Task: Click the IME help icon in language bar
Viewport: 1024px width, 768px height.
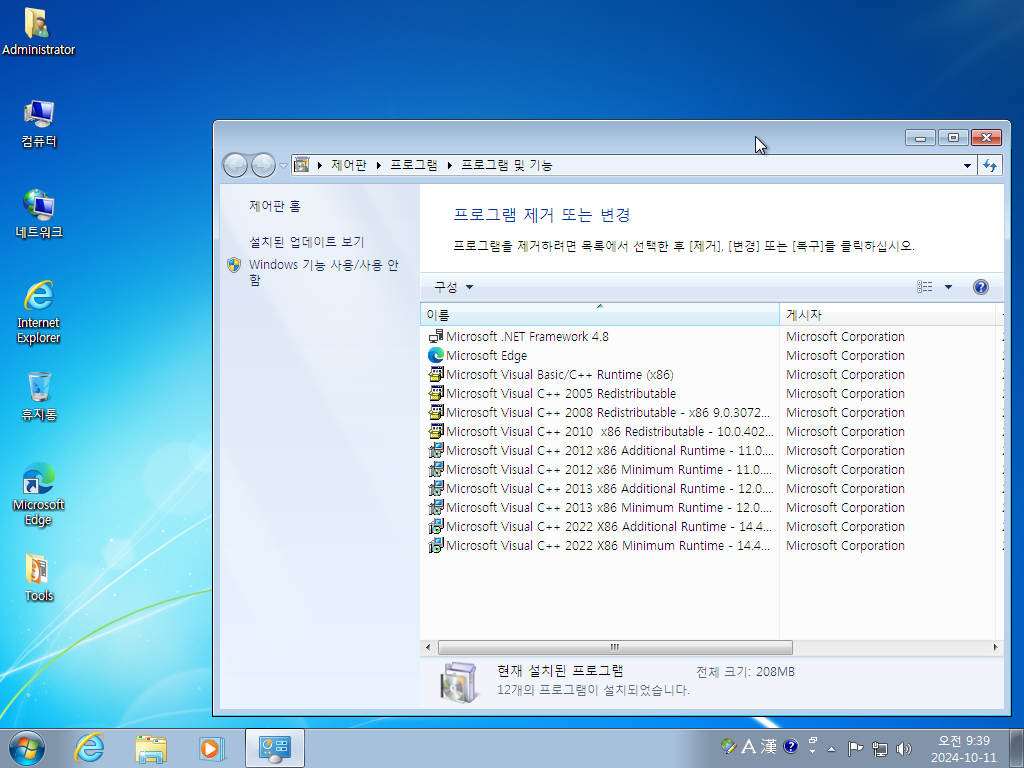Action: [x=790, y=746]
